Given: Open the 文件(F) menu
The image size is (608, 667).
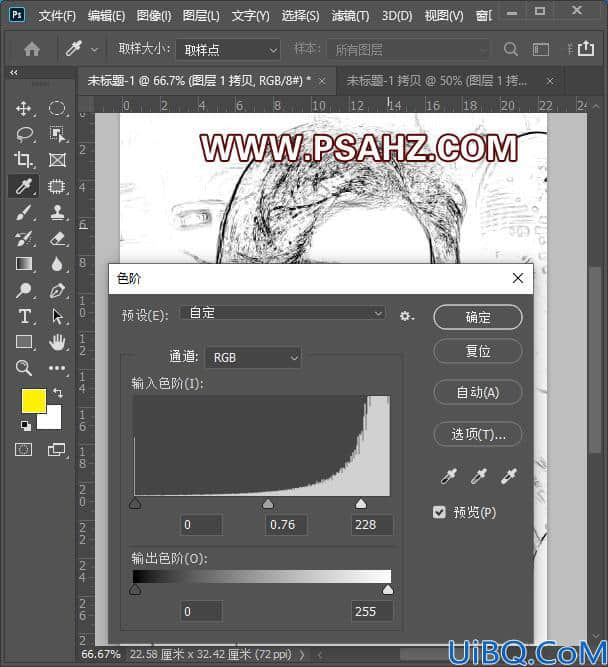Looking at the screenshot, I should click(x=57, y=16).
